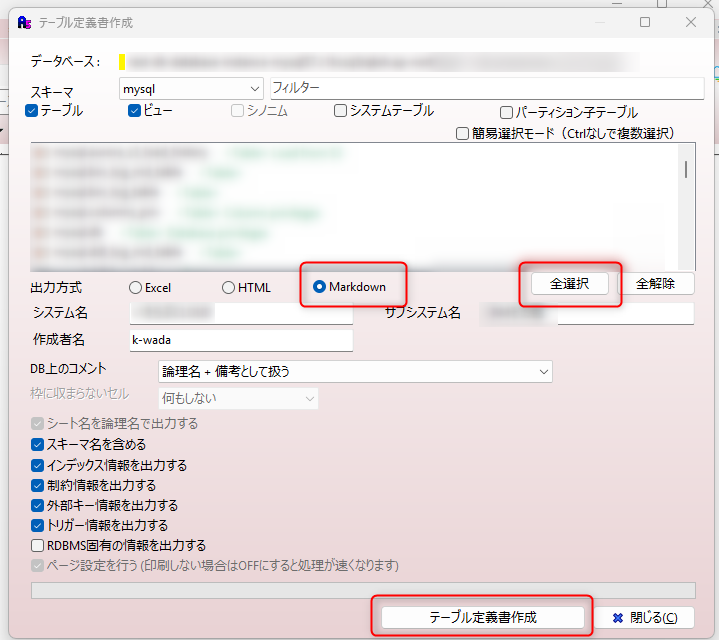Enable the システムテーブル checkbox
The image size is (719, 640).
pos(340,111)
